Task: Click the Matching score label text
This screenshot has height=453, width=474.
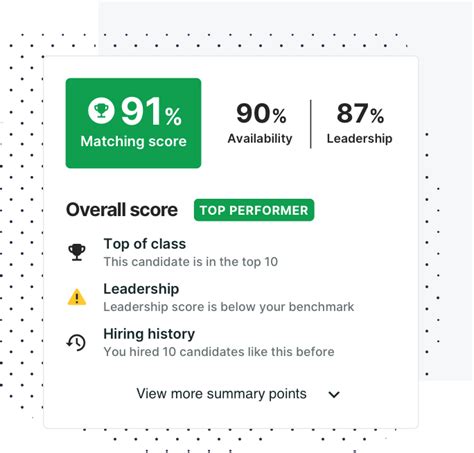Action: (x=133, y=141)
